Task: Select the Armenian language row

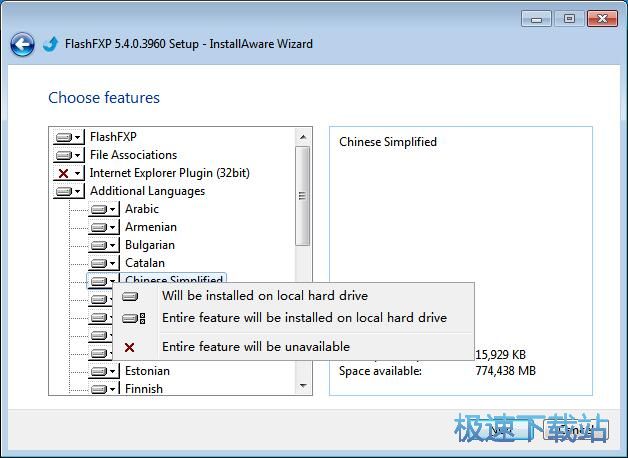Action: point(151,227)
